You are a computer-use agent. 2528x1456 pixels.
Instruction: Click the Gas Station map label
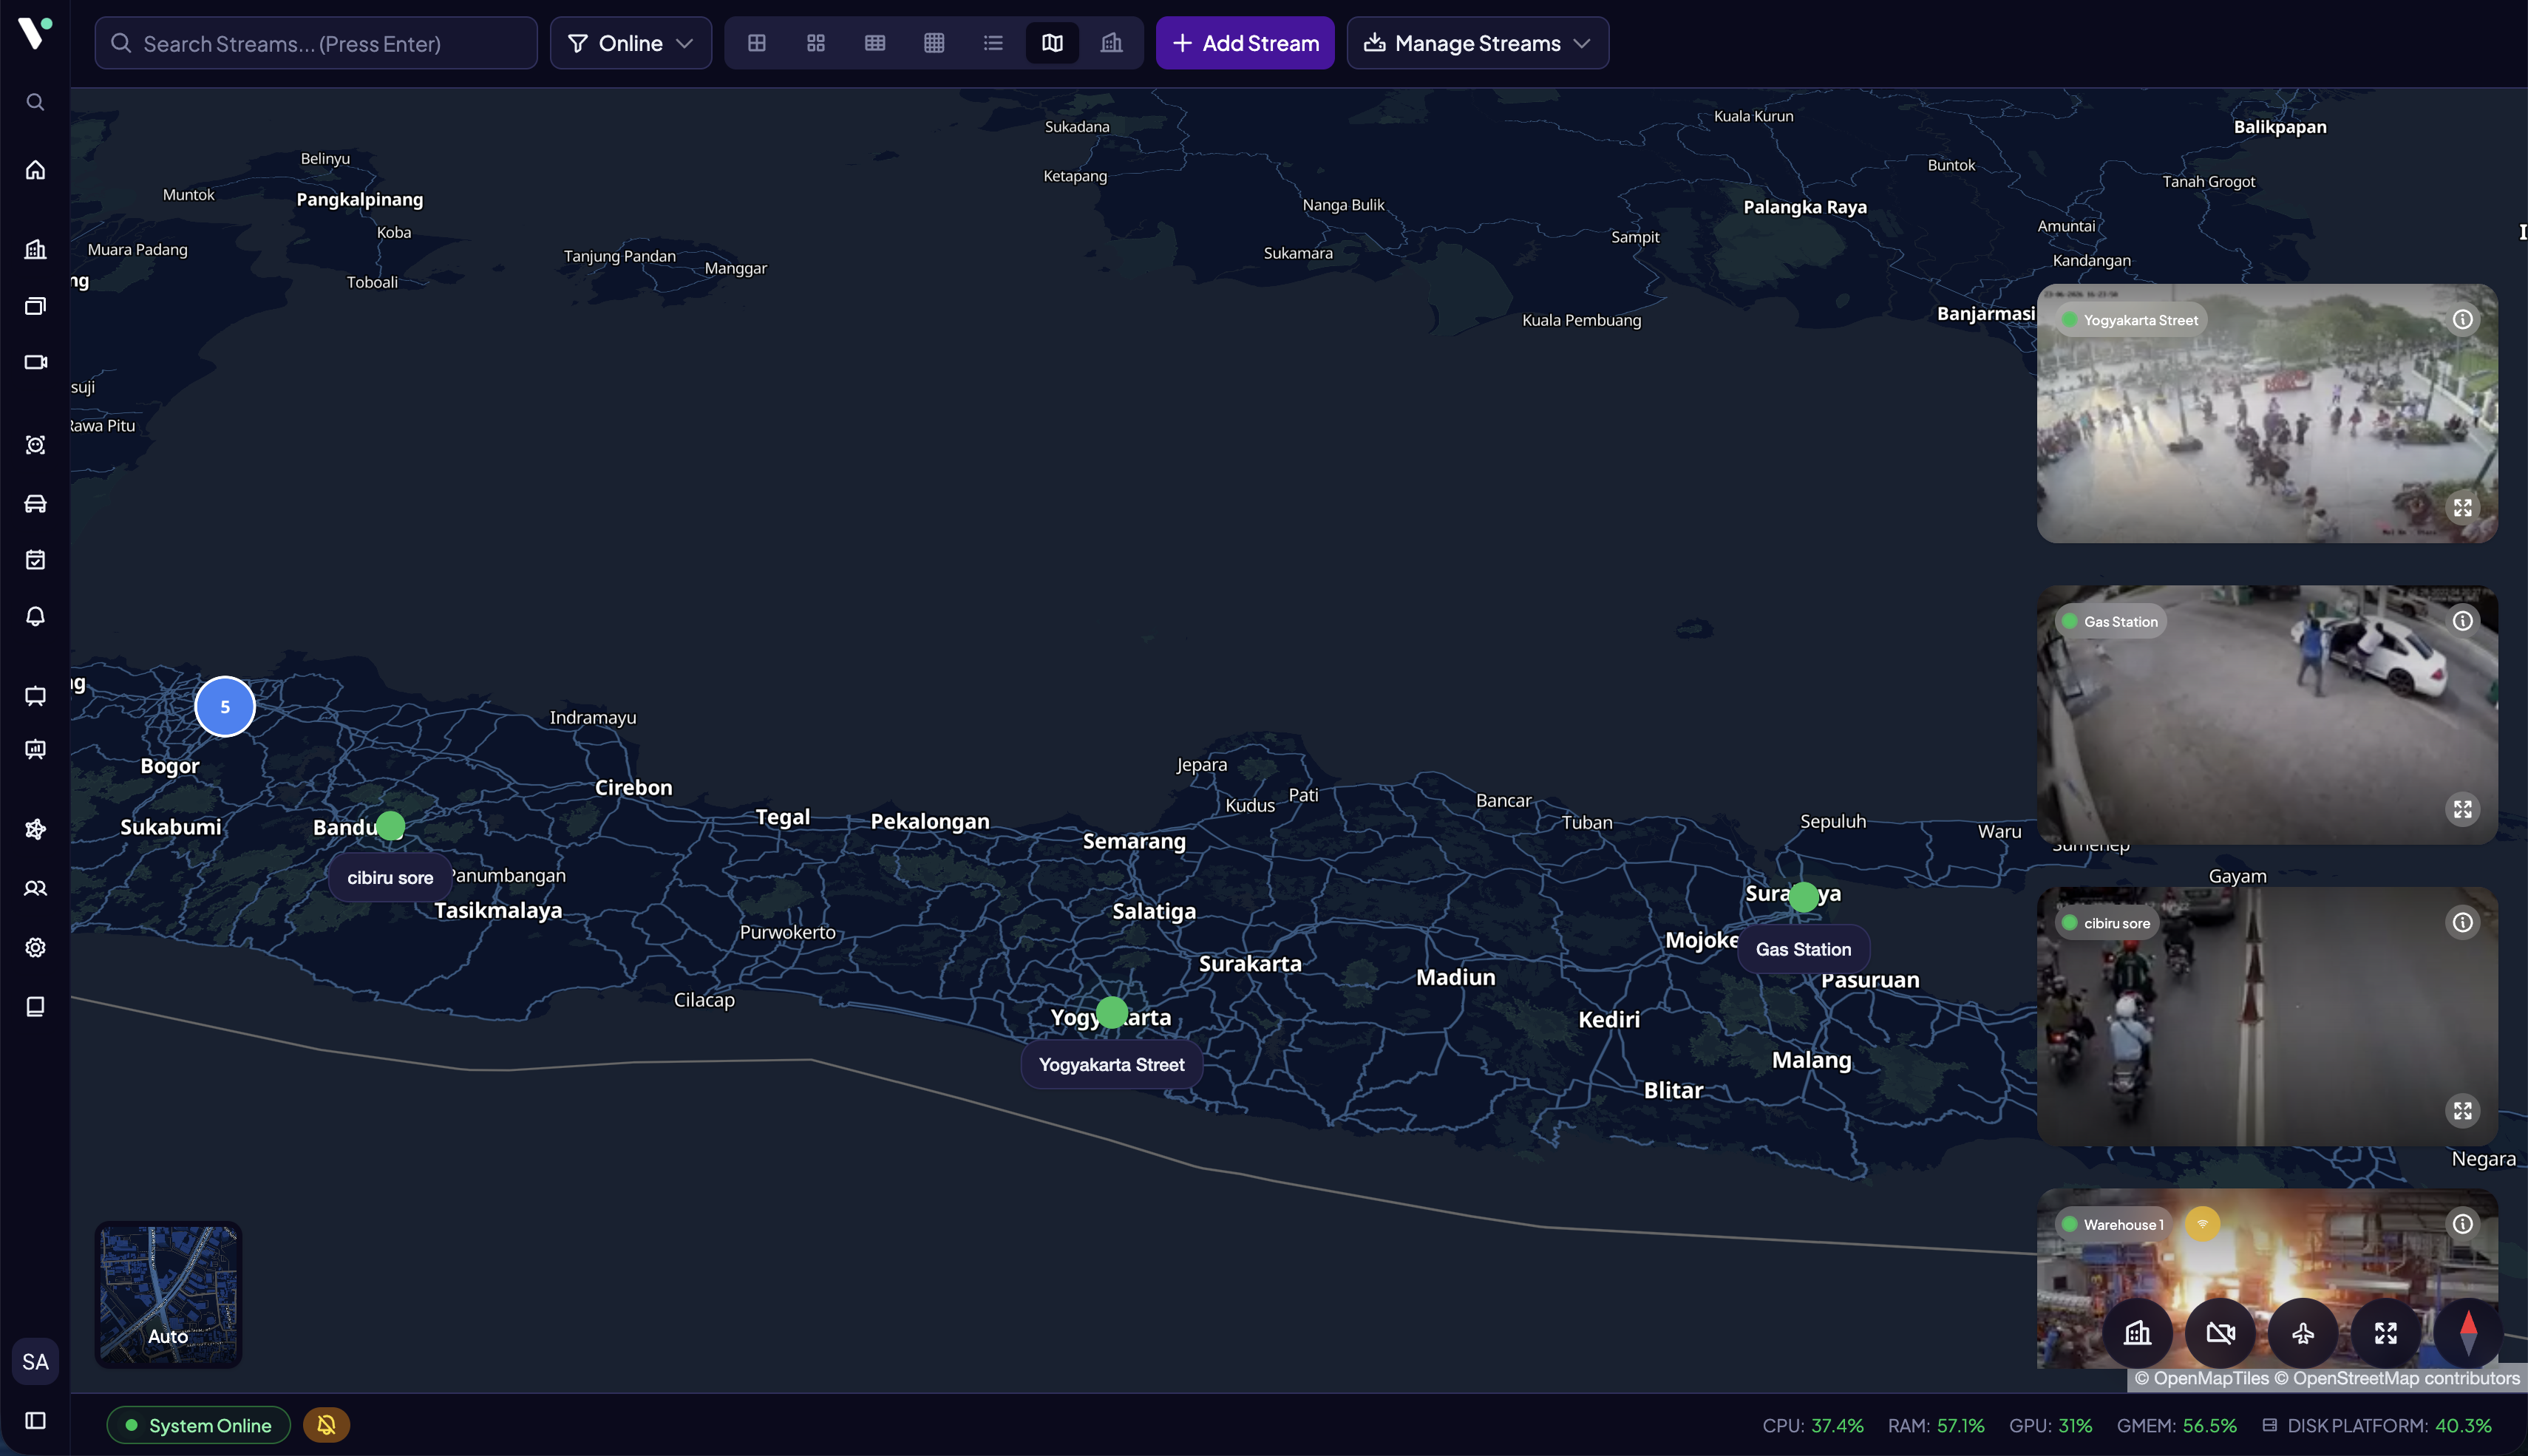[1803, 950]
